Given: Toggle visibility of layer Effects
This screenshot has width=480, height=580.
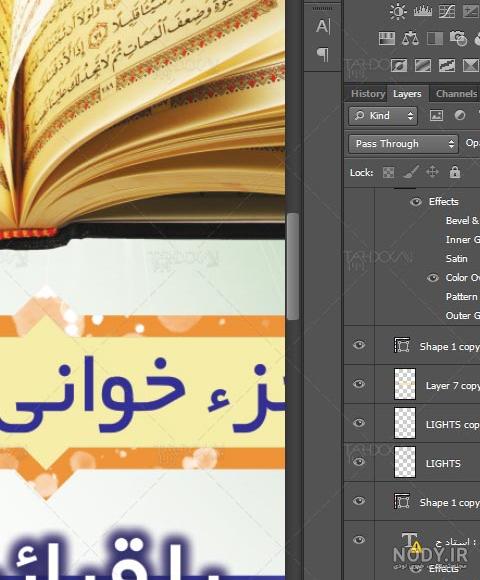Looking at the screenshot, I should [416, 202].
